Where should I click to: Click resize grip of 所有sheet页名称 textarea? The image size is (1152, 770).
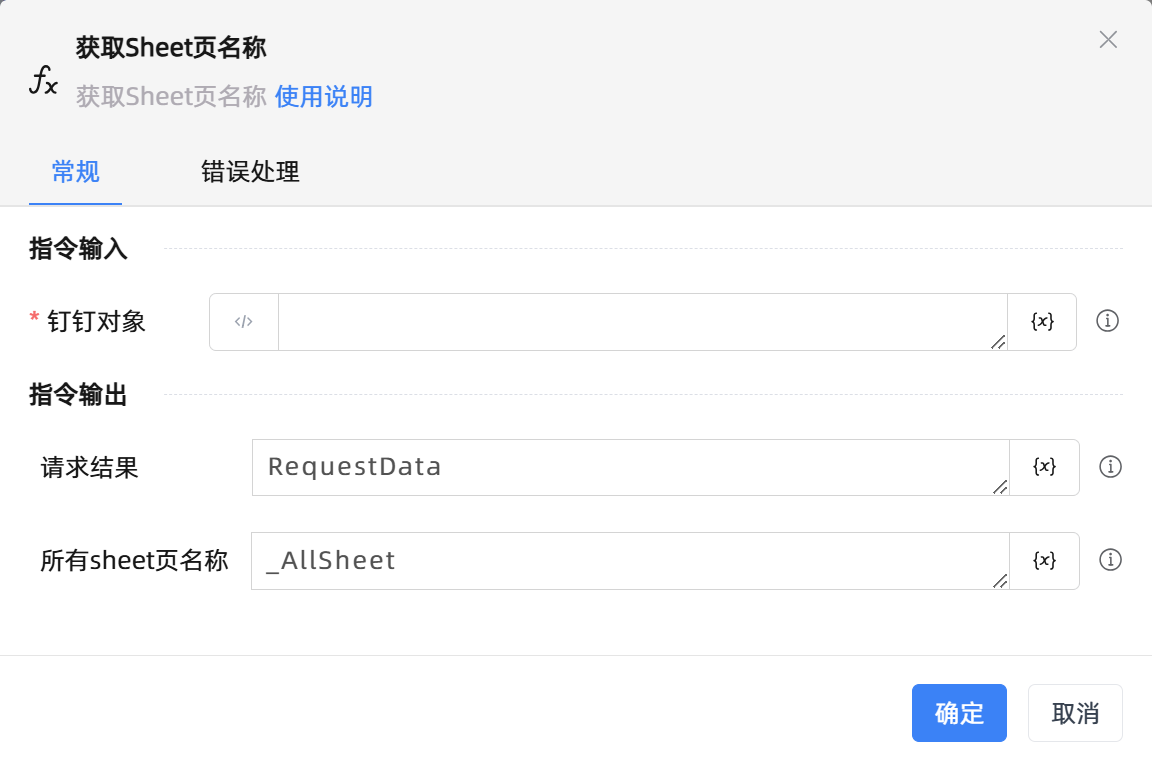pyautogui.click(x=1000, y=580)
